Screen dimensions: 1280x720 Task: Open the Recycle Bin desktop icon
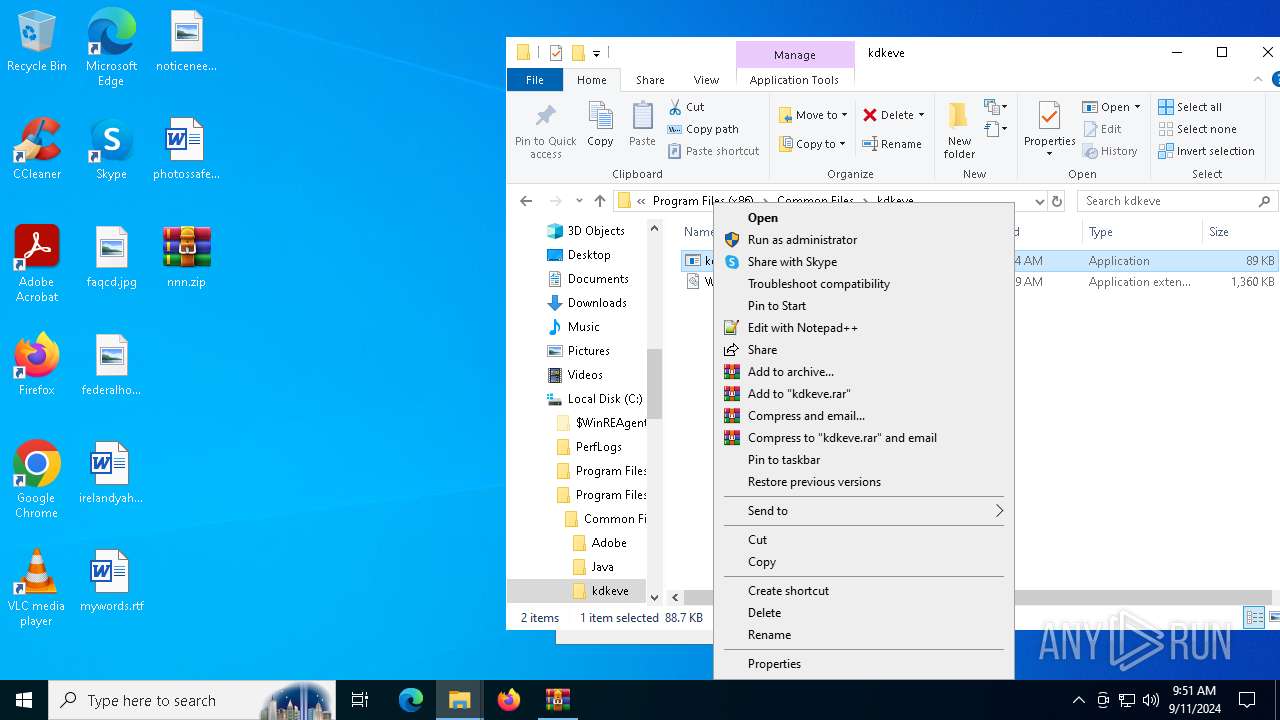point(37,43)
